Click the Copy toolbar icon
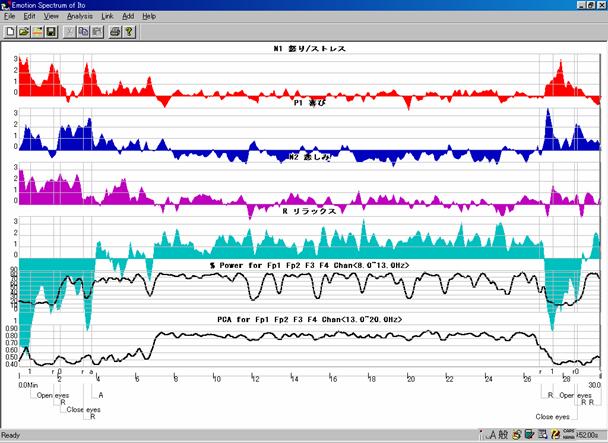 point(83,32)
